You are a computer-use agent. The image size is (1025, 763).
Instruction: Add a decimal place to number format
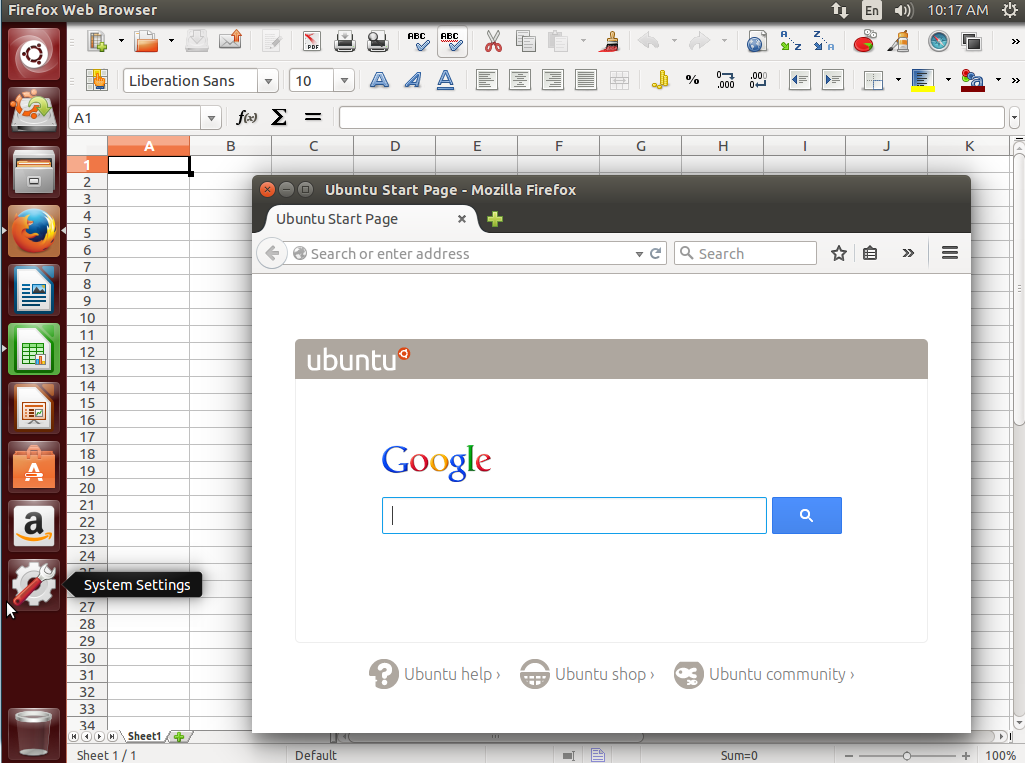coord(726,80)
